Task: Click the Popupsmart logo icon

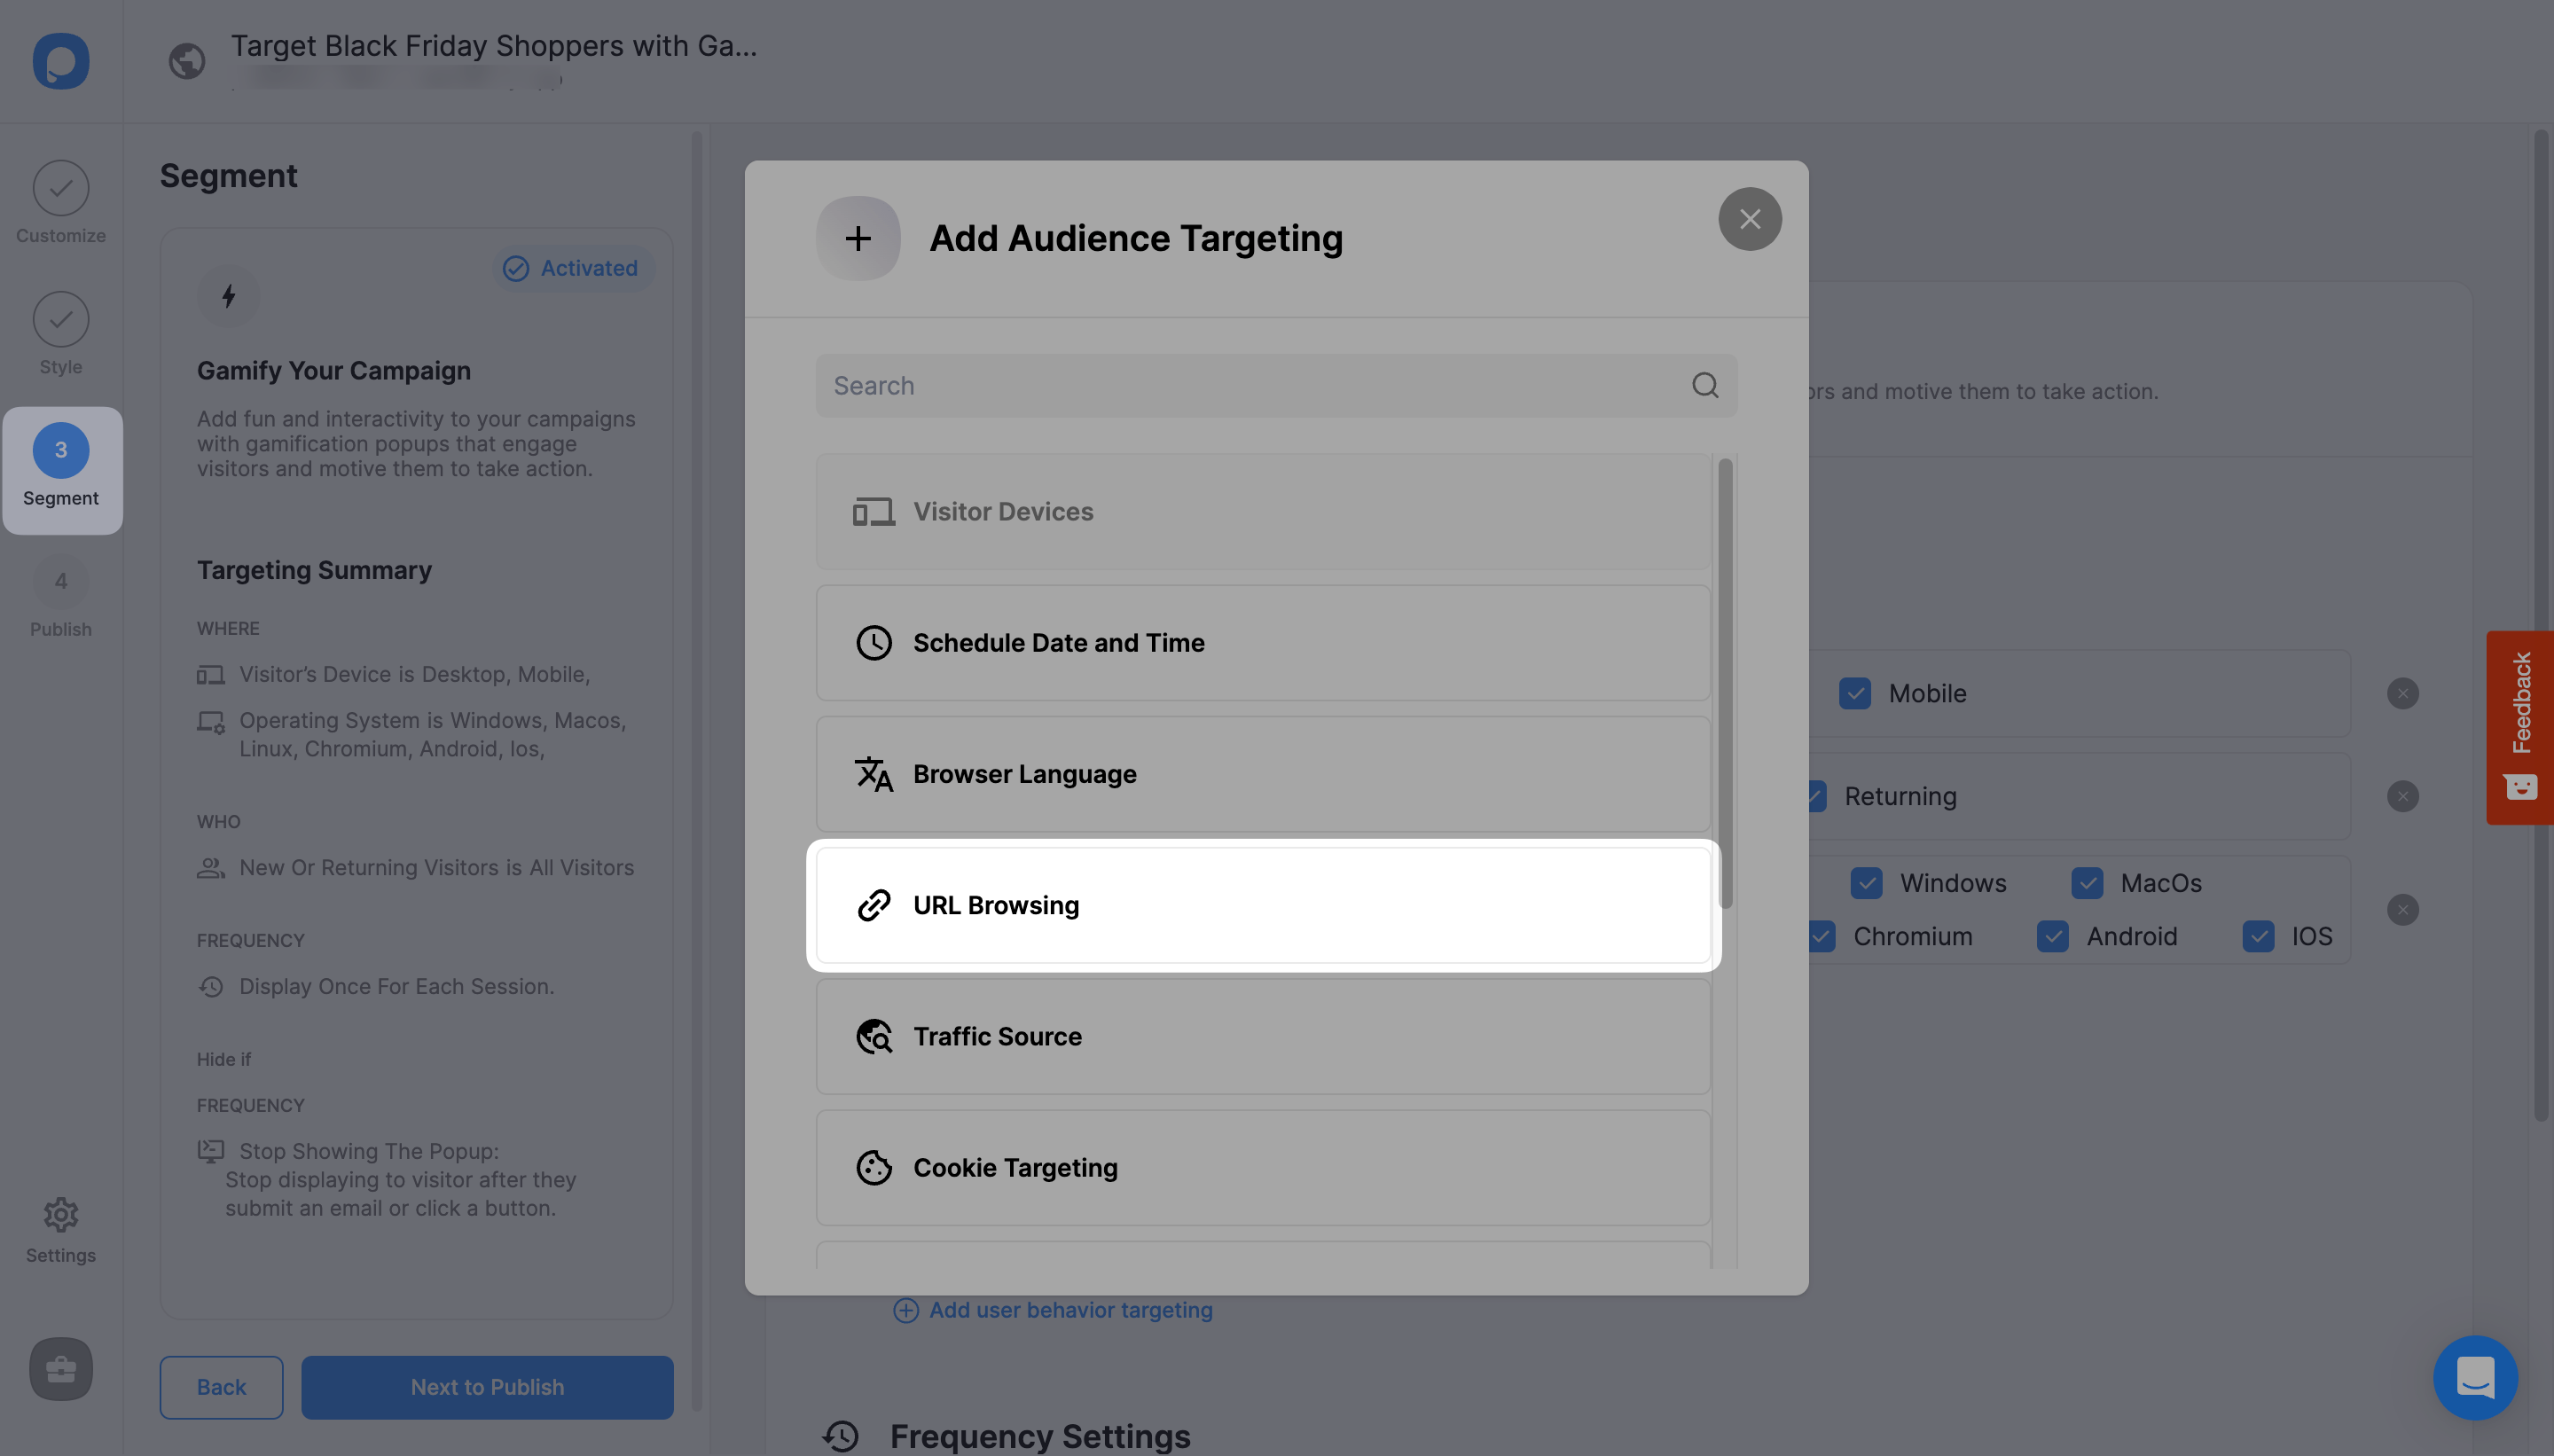Action: 61,61
